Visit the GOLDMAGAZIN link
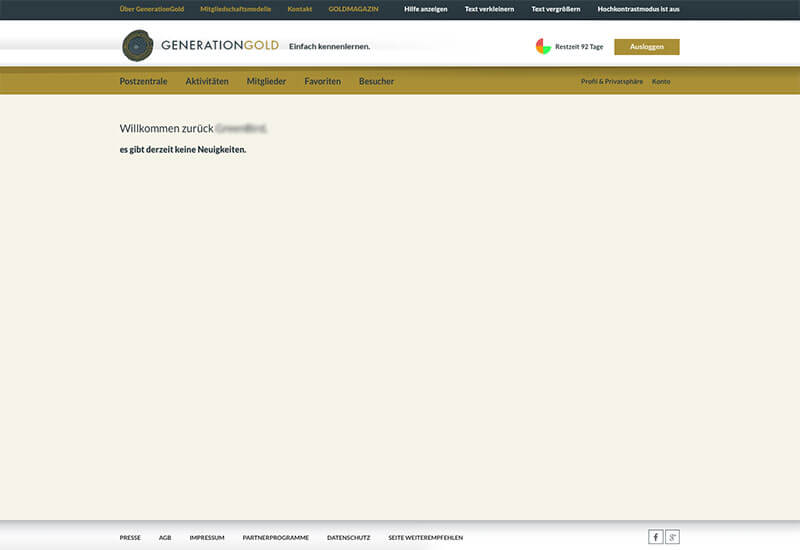The width and height of the screenshot is (800, 550). (x=353, y=9)
